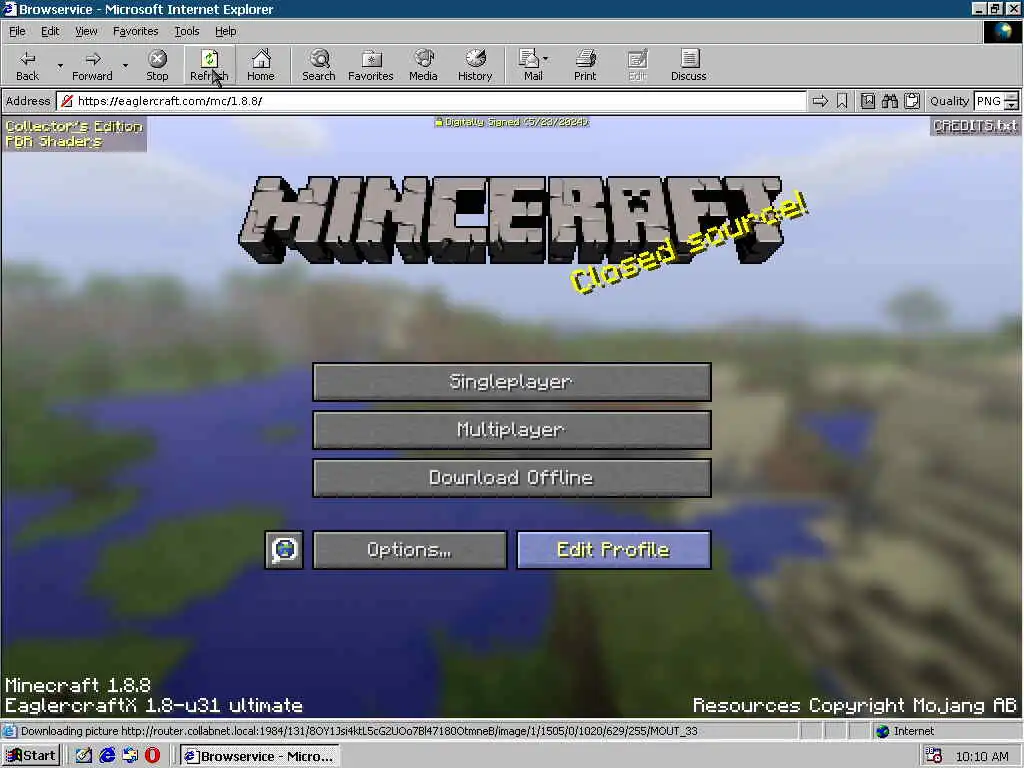Click the Discuss toolbar icon
Image resolution: width=1024 pixels, height=768 pixels.
point(689,65)
